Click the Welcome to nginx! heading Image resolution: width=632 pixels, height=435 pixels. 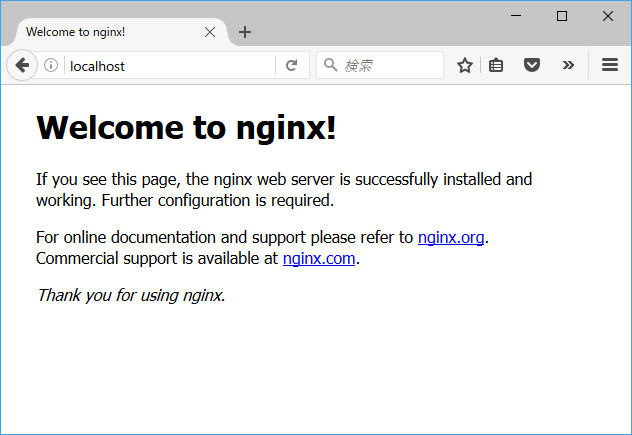click(186, 127)
